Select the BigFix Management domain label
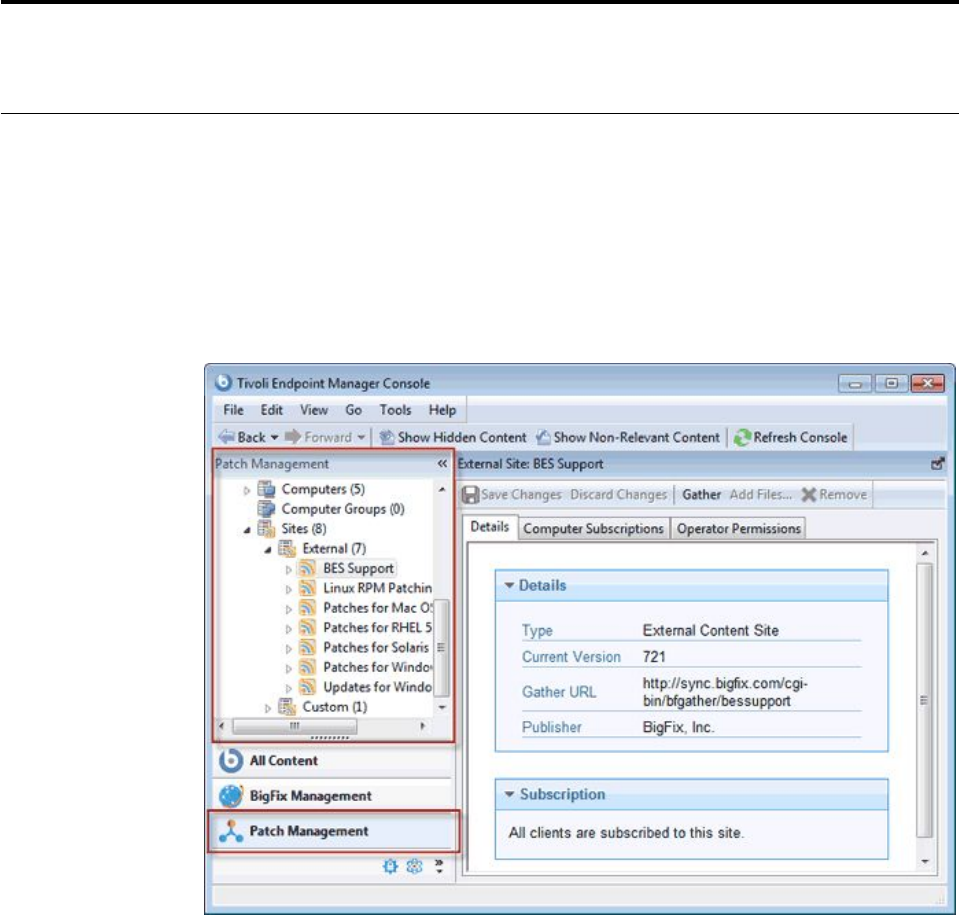Viewport: 959px width, 915px height. 311,796
